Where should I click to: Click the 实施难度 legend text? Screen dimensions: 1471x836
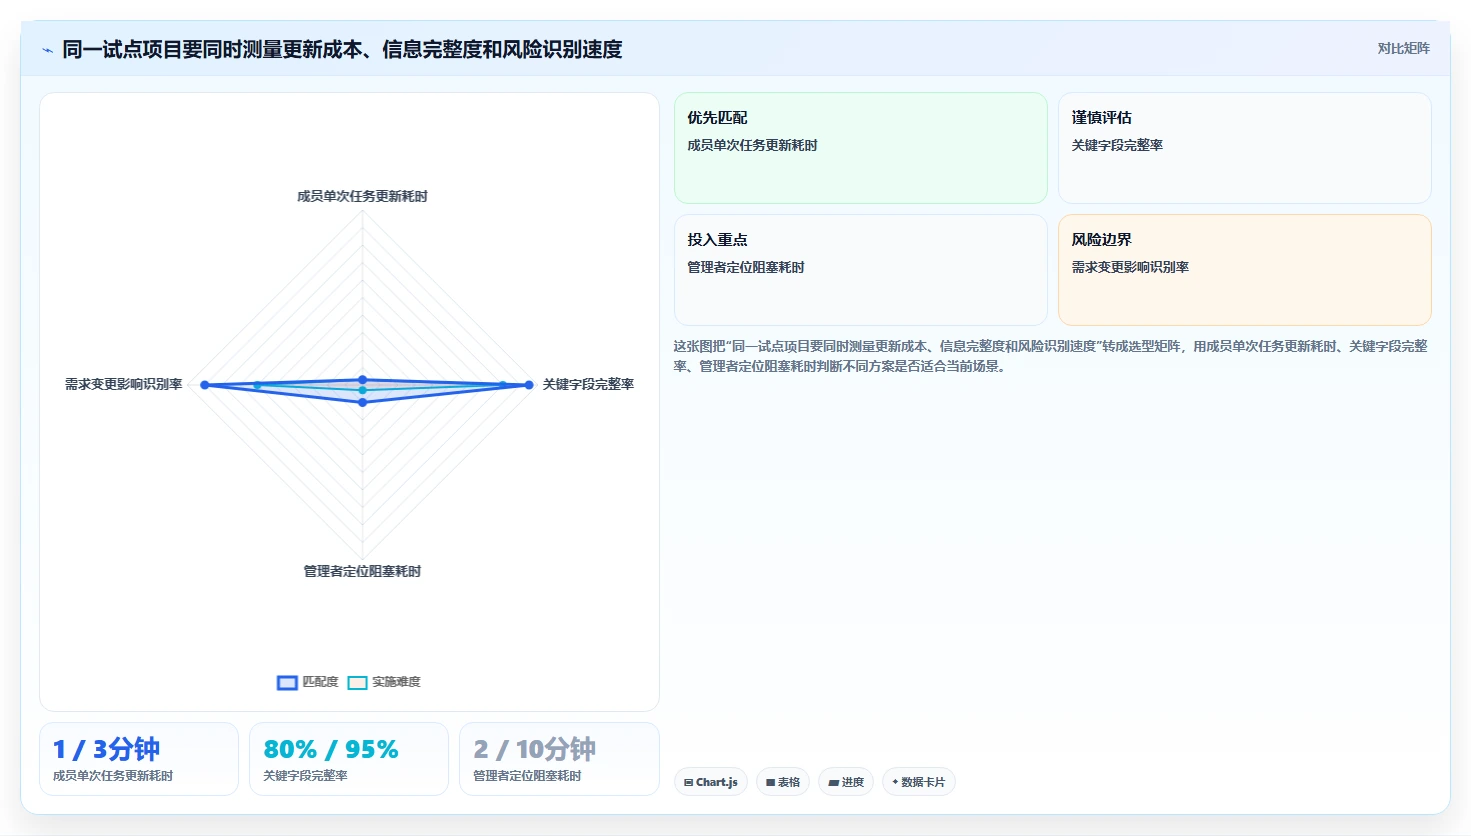[396, 682]
